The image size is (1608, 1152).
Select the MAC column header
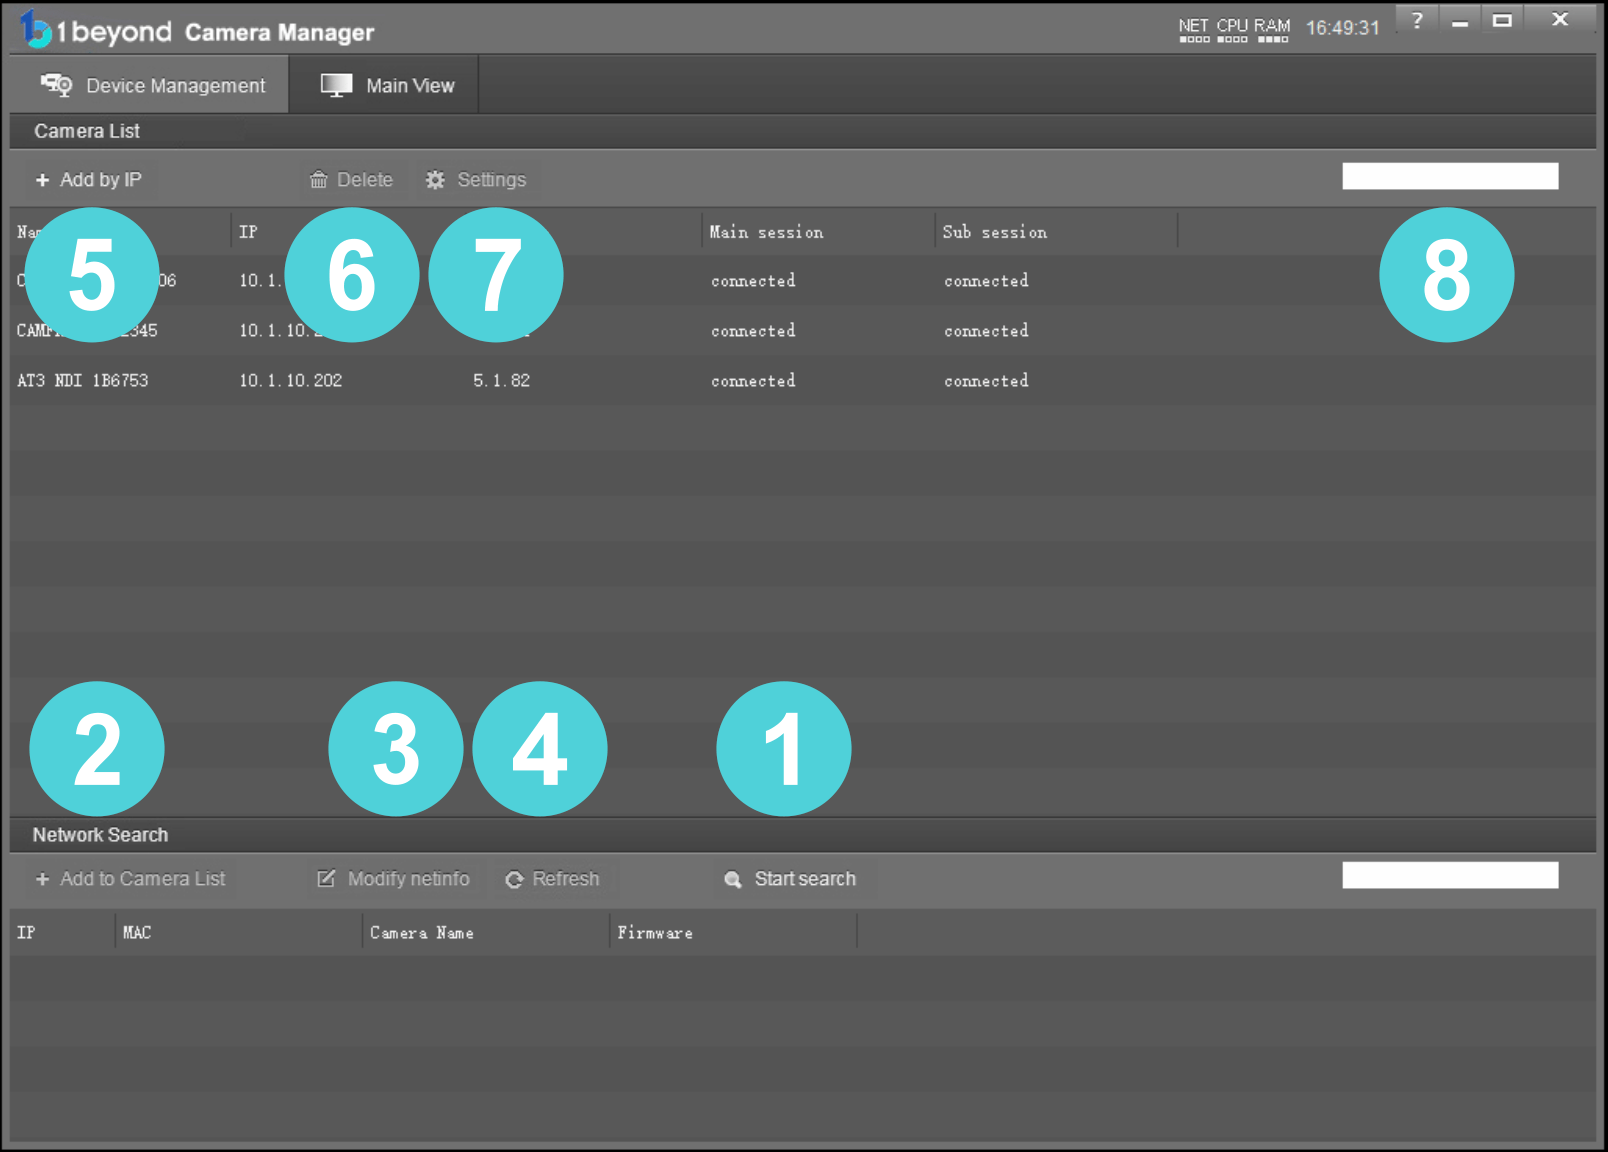(x=137, y=933)
